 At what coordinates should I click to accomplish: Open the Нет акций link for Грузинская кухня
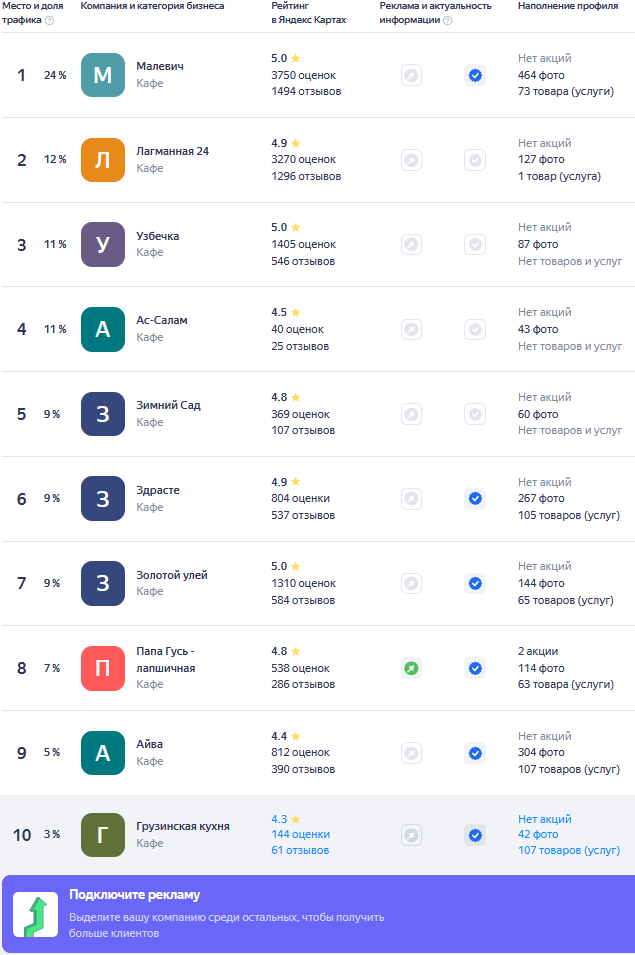(x=545, y=819)
